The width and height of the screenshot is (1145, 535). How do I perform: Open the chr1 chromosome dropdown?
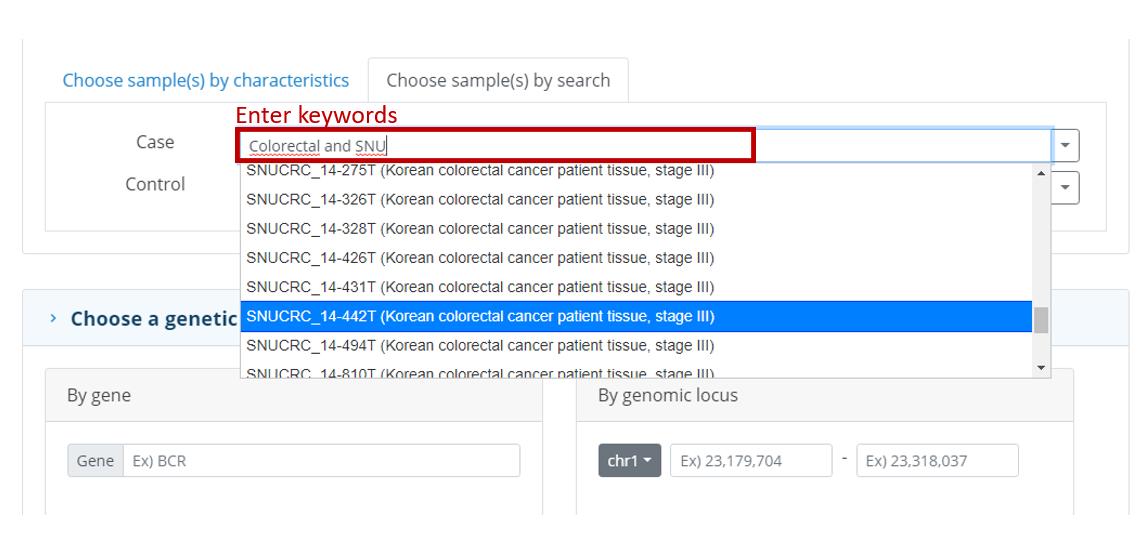(x=629, y=461)
